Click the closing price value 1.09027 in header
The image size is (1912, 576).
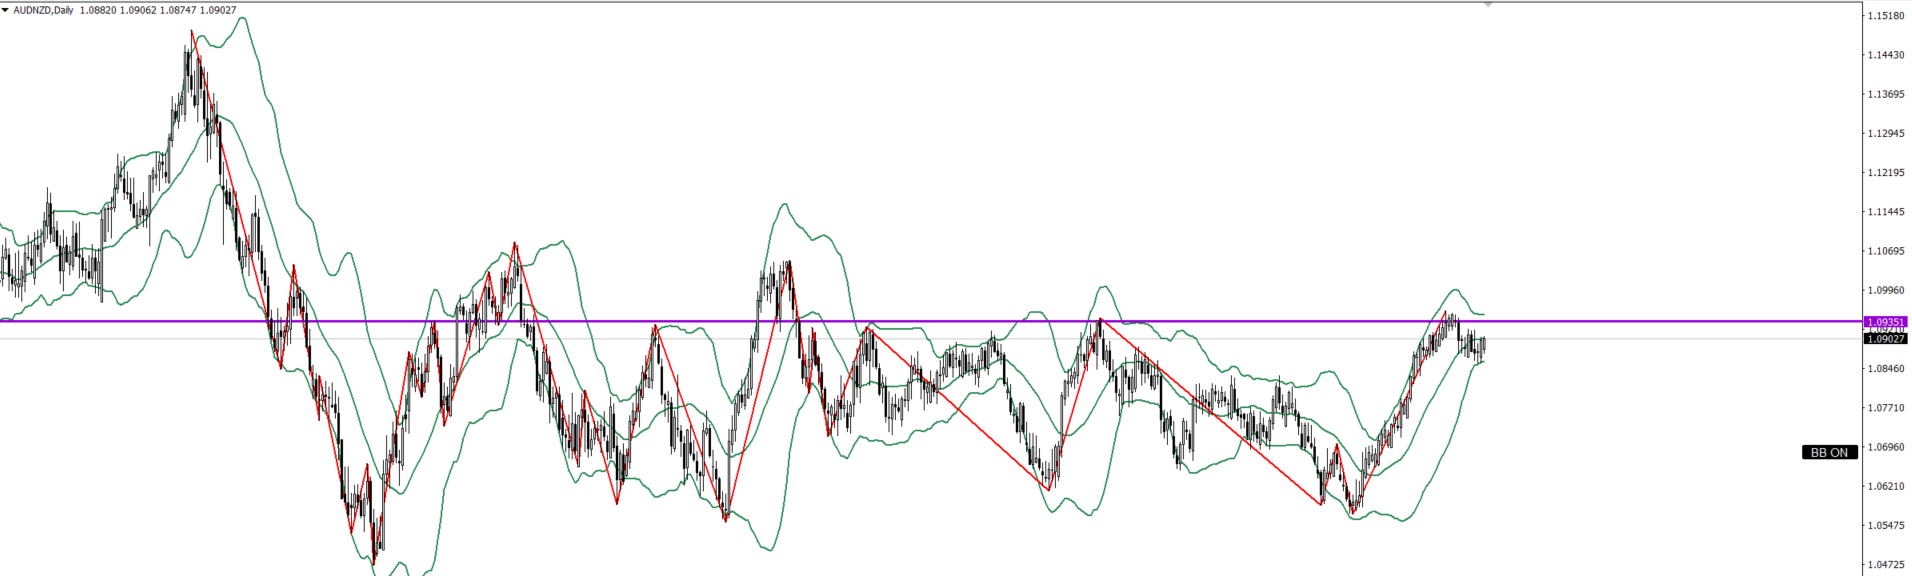pos(218,10)
